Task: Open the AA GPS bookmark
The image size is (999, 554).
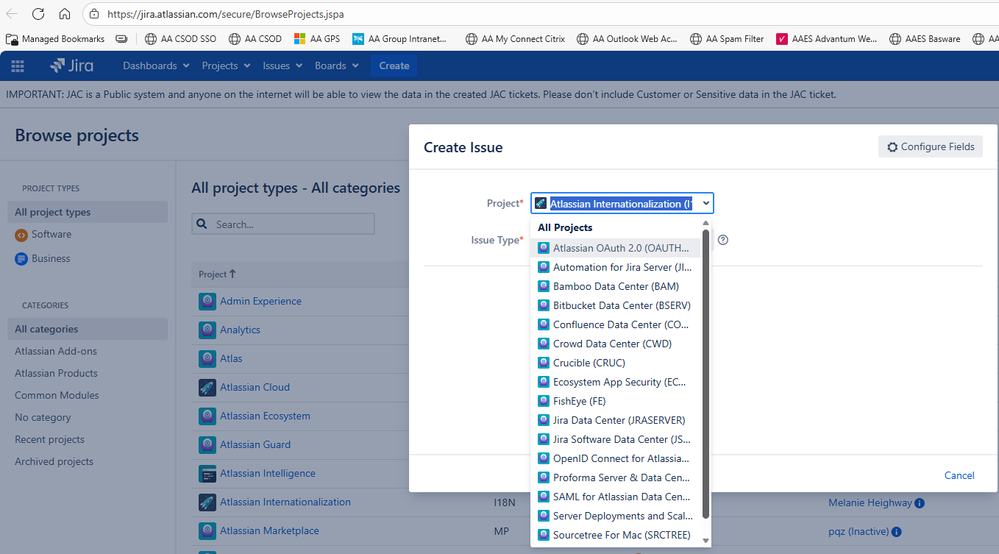Action: (x=317, y=39)
